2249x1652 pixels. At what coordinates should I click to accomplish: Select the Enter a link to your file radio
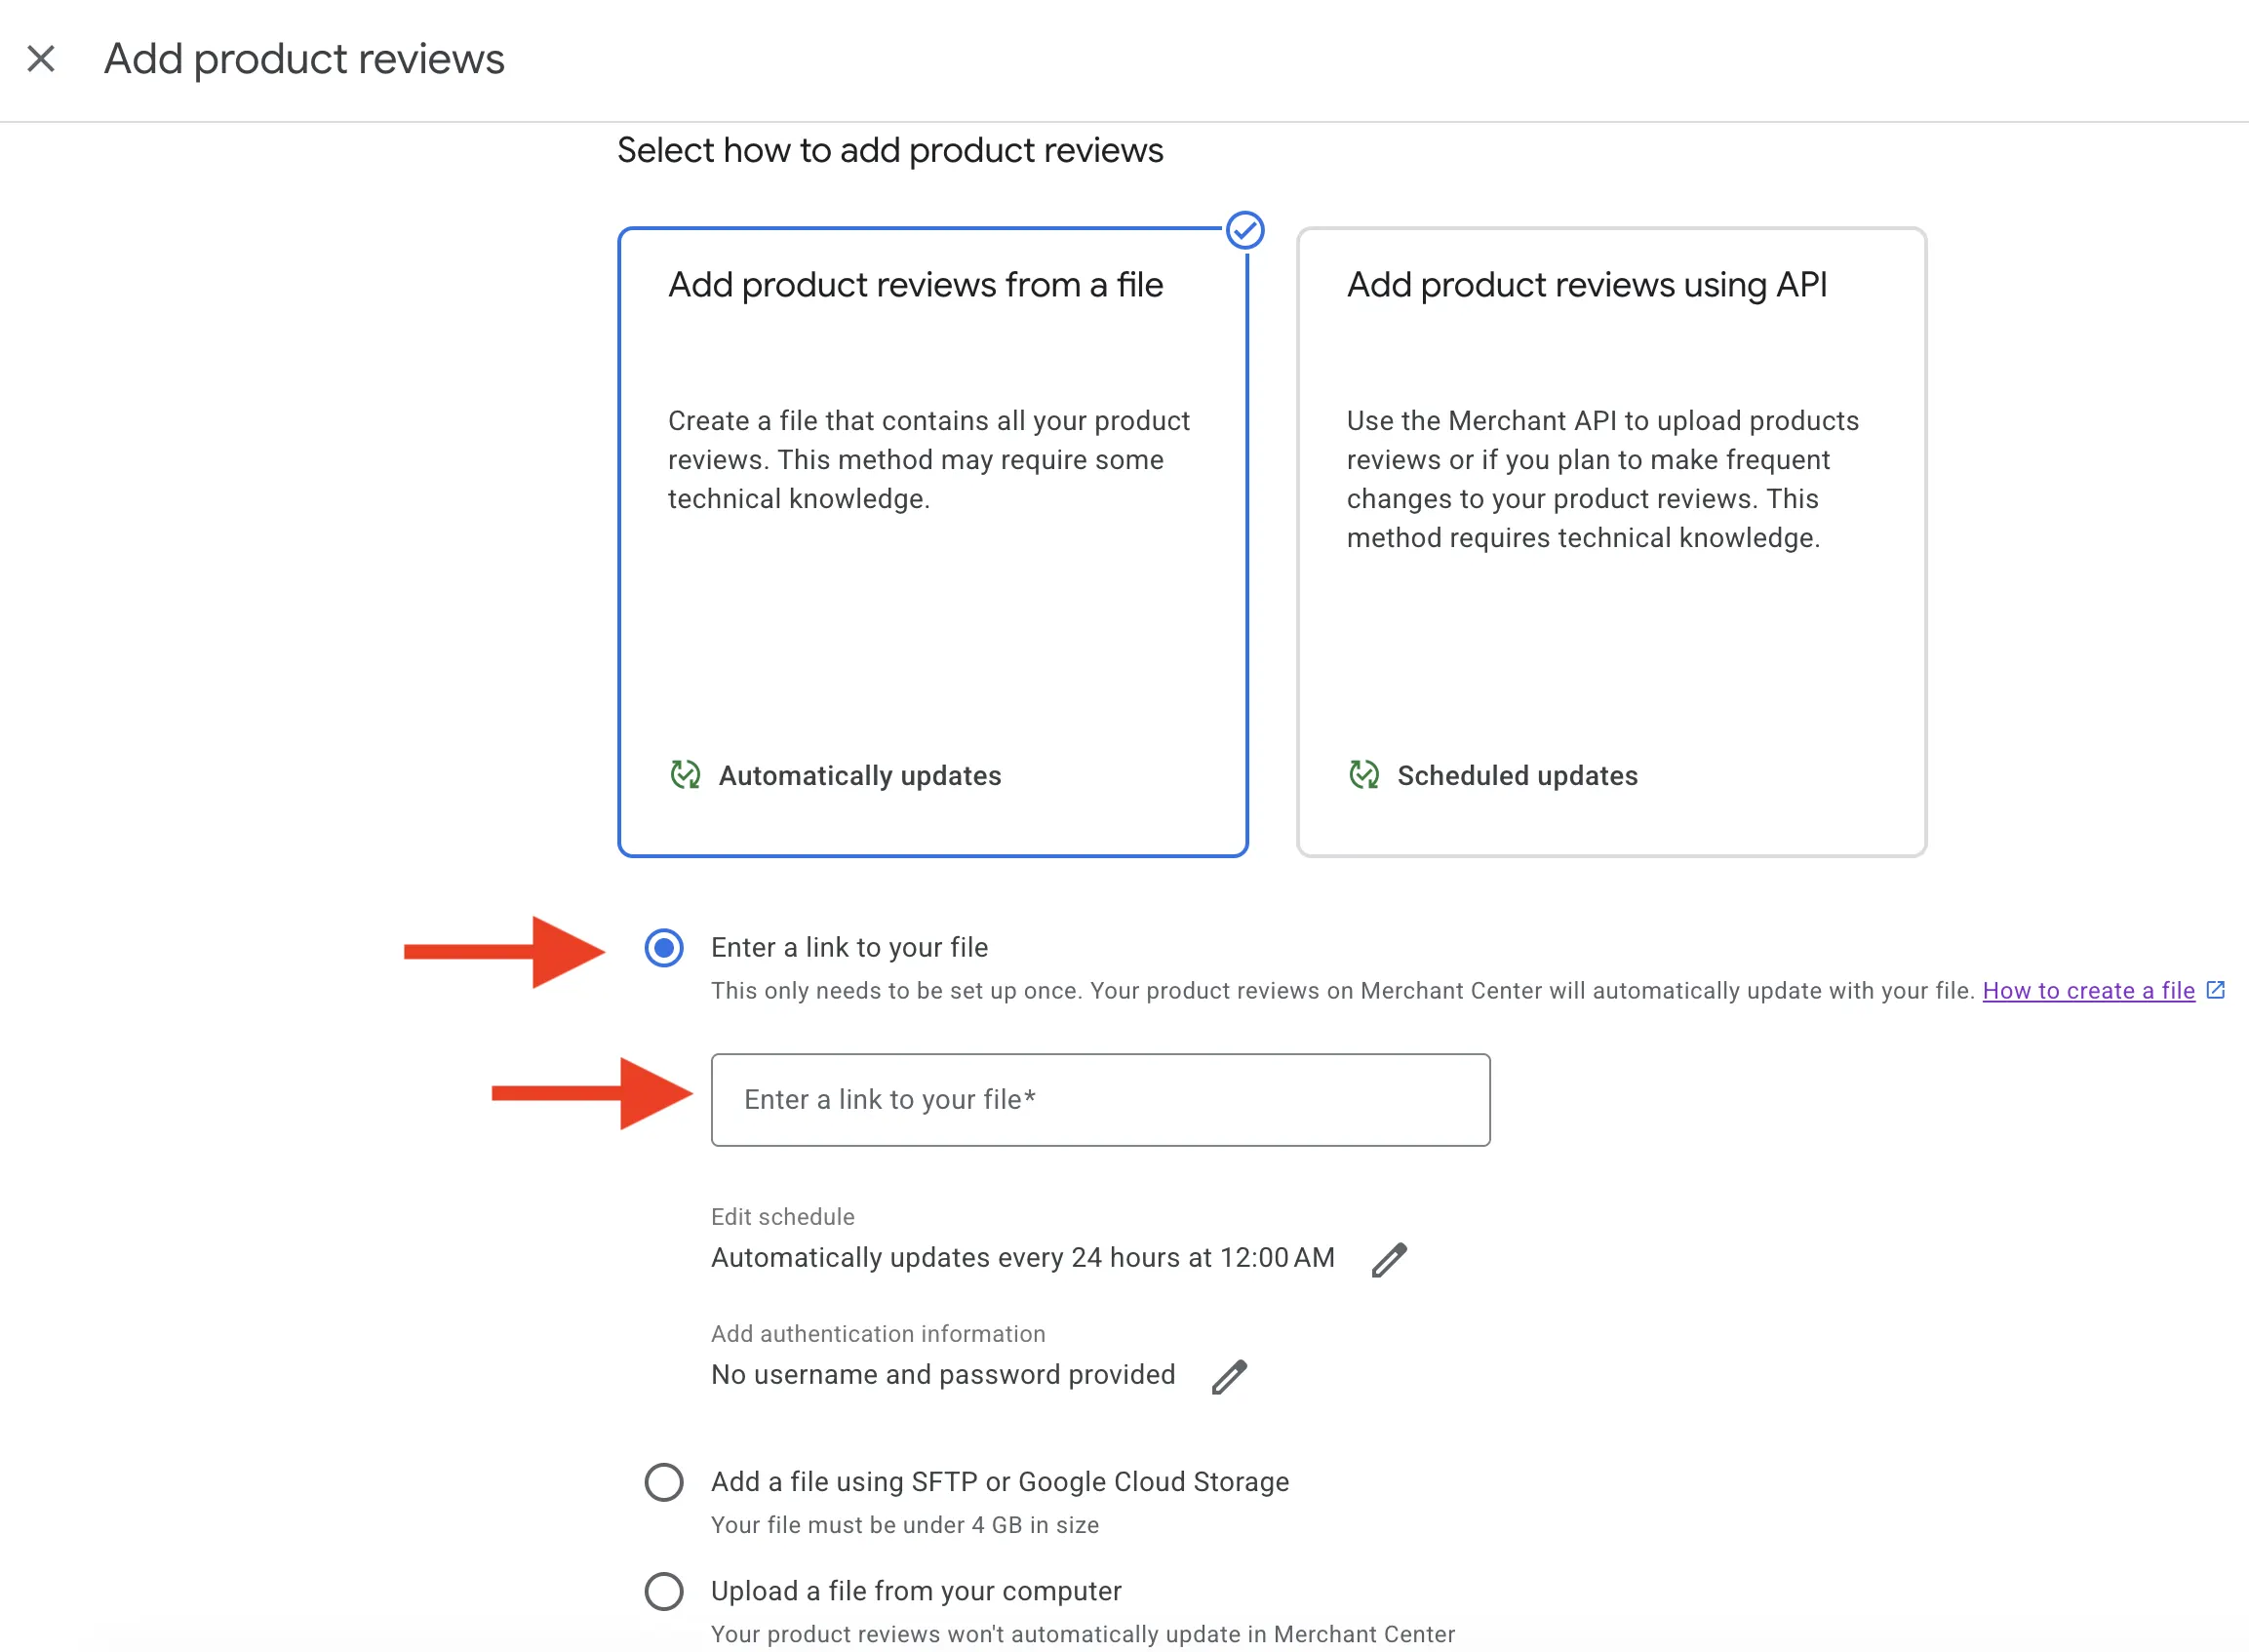tap(664, 948)
